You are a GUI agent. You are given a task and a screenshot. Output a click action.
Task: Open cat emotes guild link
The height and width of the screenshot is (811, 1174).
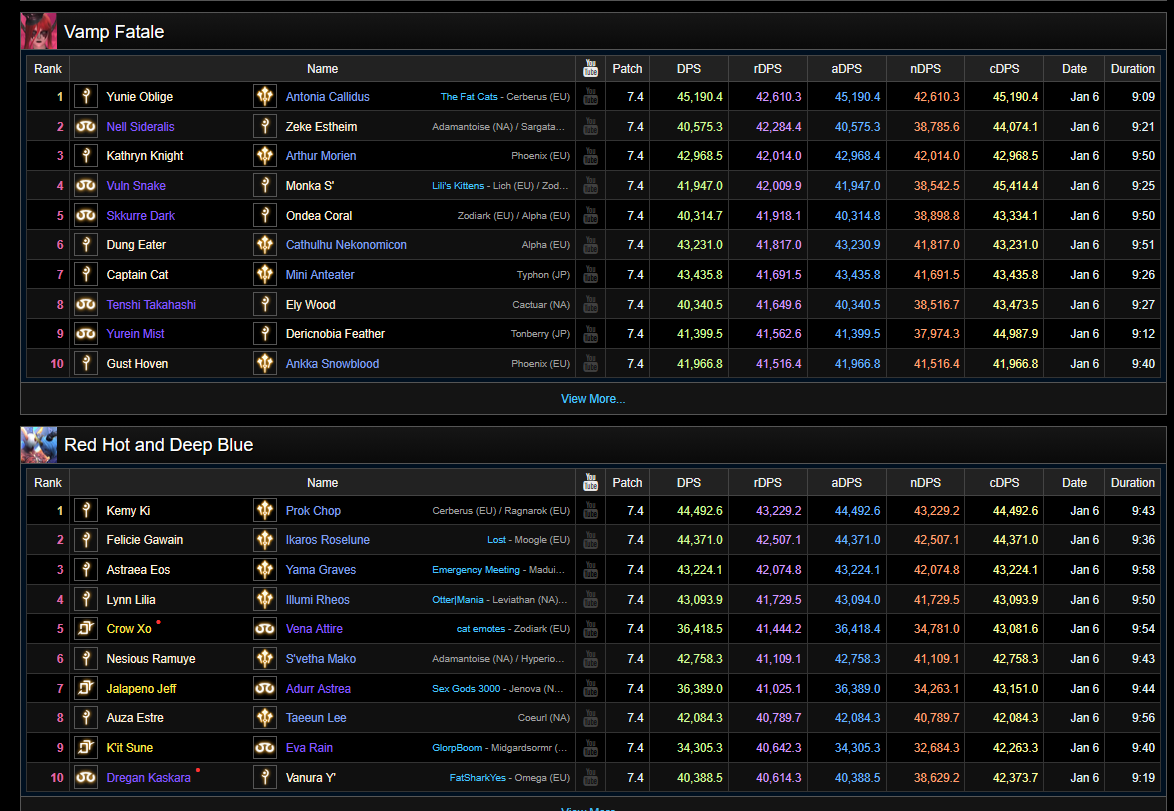(x=481, y=629)
